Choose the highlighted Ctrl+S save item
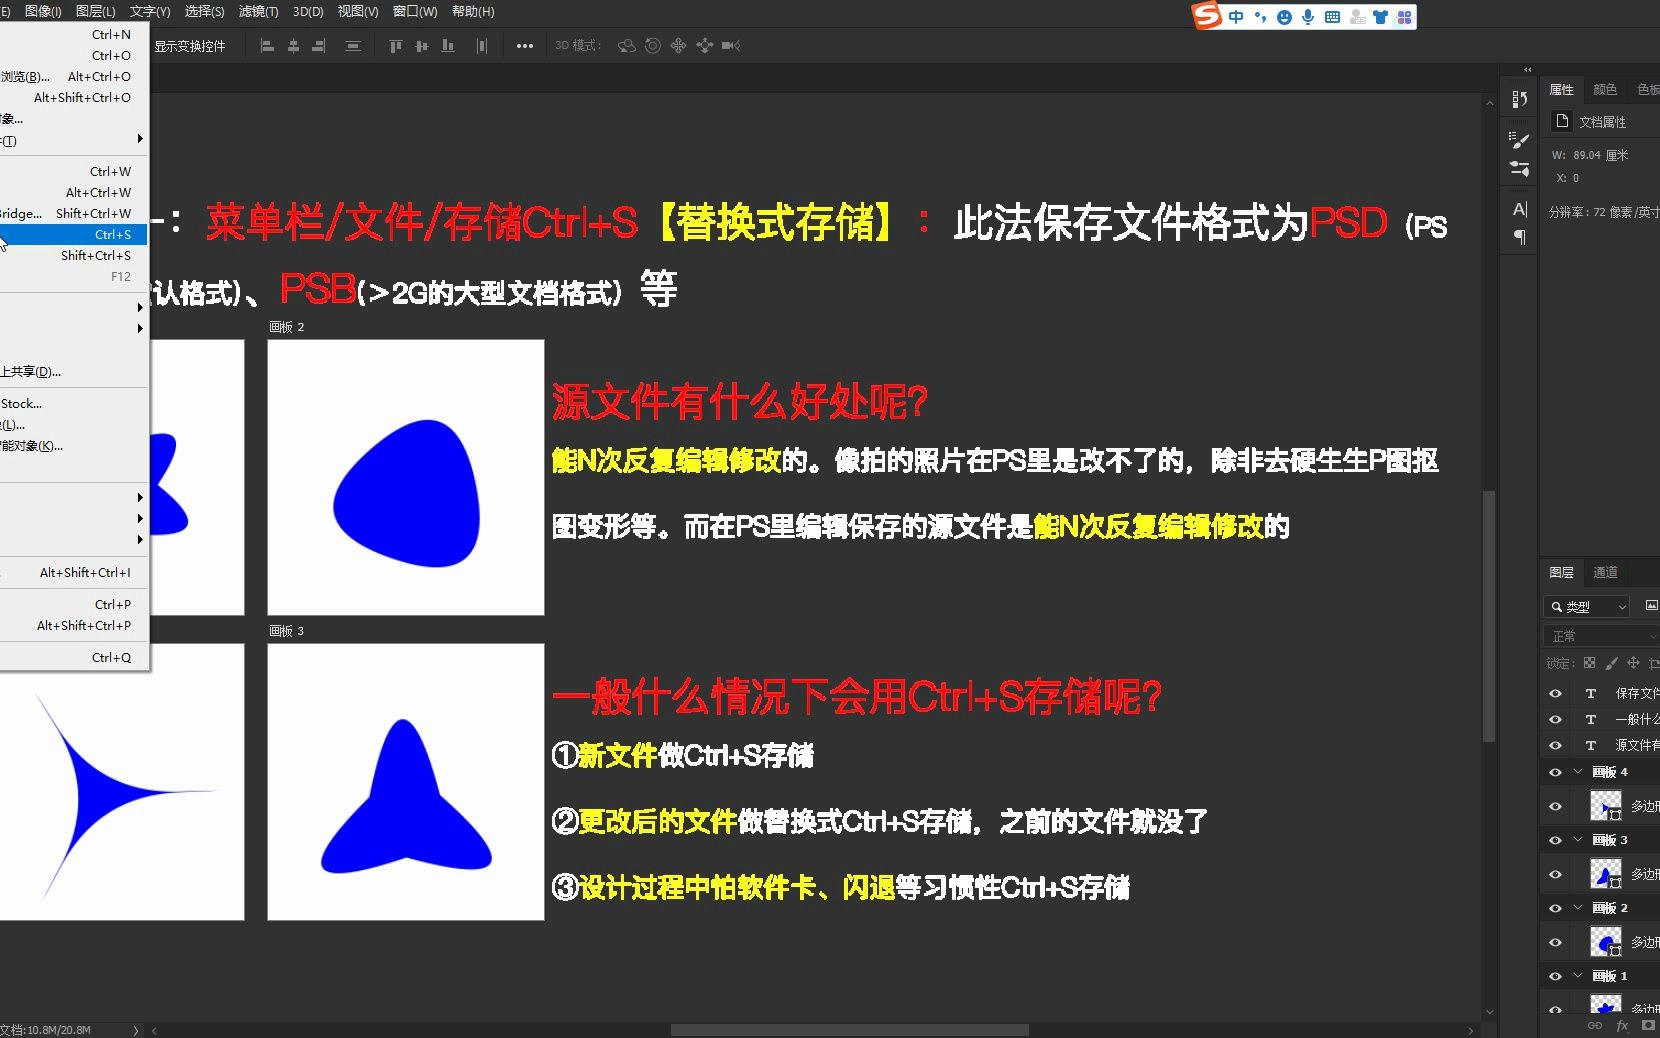Viewport: 1660px width, 1038px height. [x=73, y=234]
